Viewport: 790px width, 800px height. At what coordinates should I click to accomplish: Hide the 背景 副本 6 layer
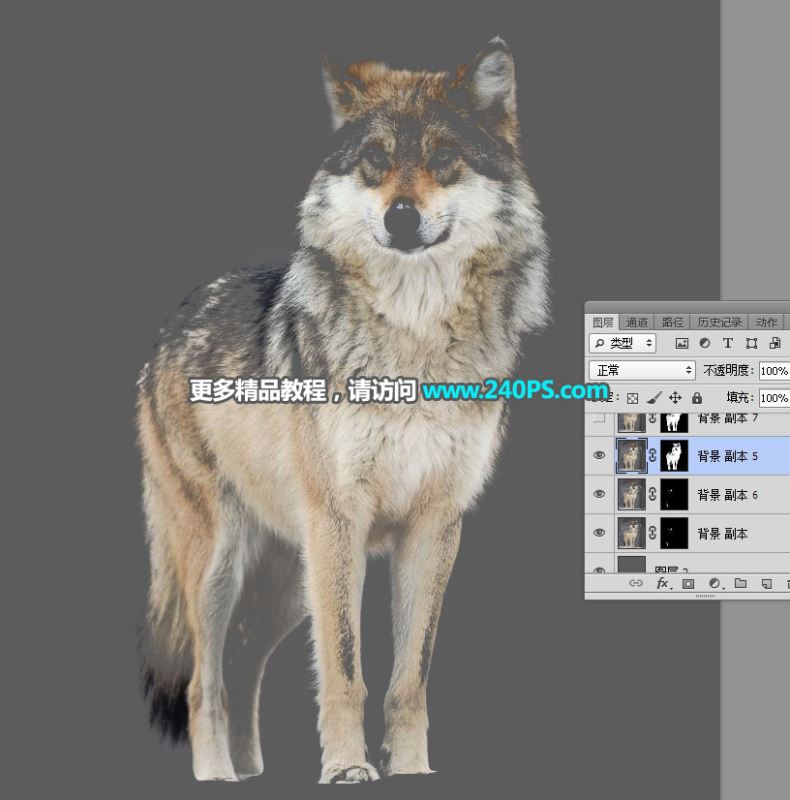click(600, 494)
